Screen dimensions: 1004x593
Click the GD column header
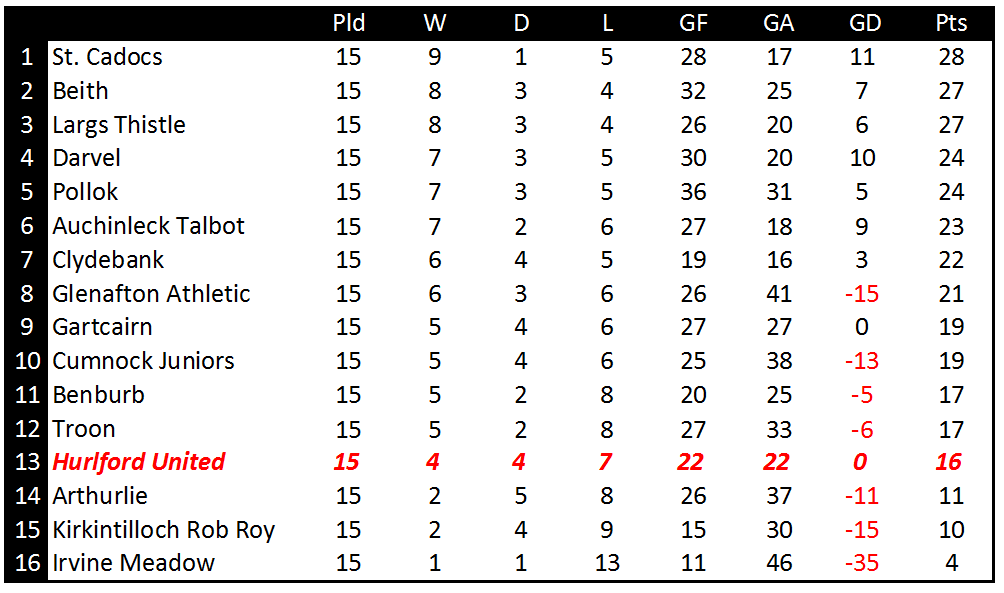pyautogui.click(x=862, y=23)
